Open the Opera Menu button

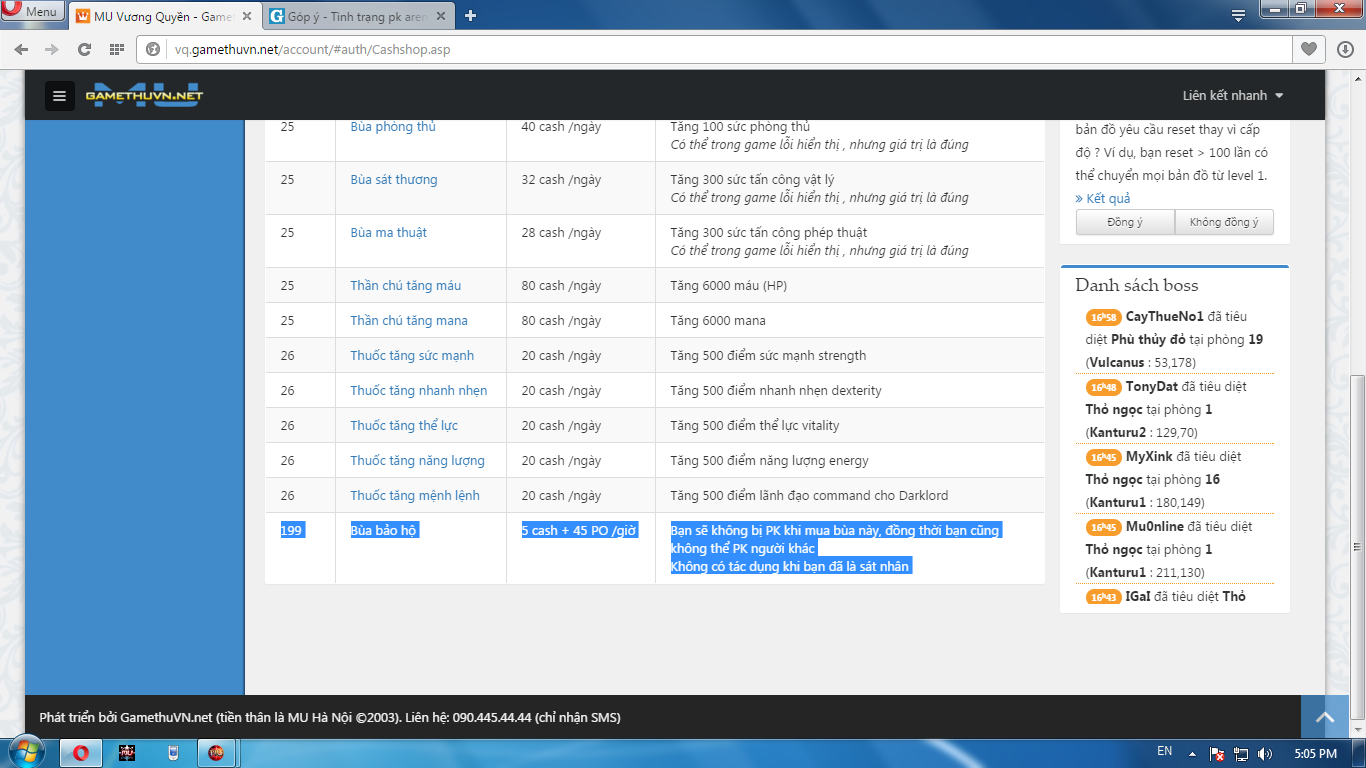33,12
